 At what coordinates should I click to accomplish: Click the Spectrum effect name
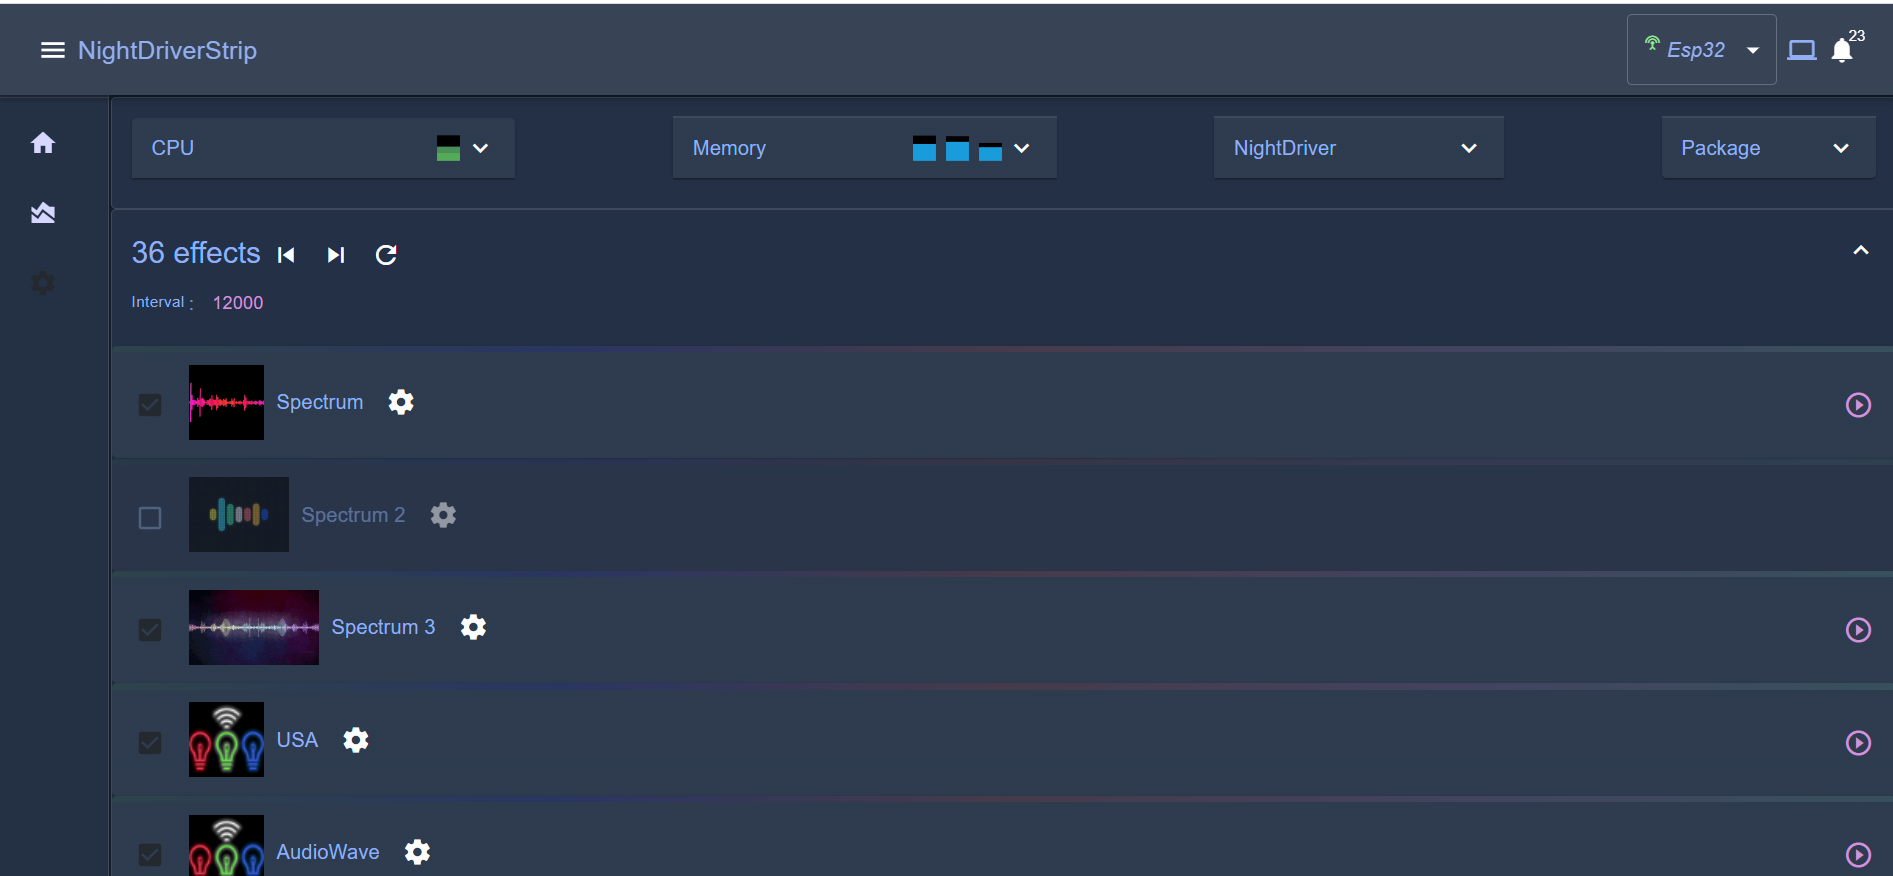[x=320, y=402]
